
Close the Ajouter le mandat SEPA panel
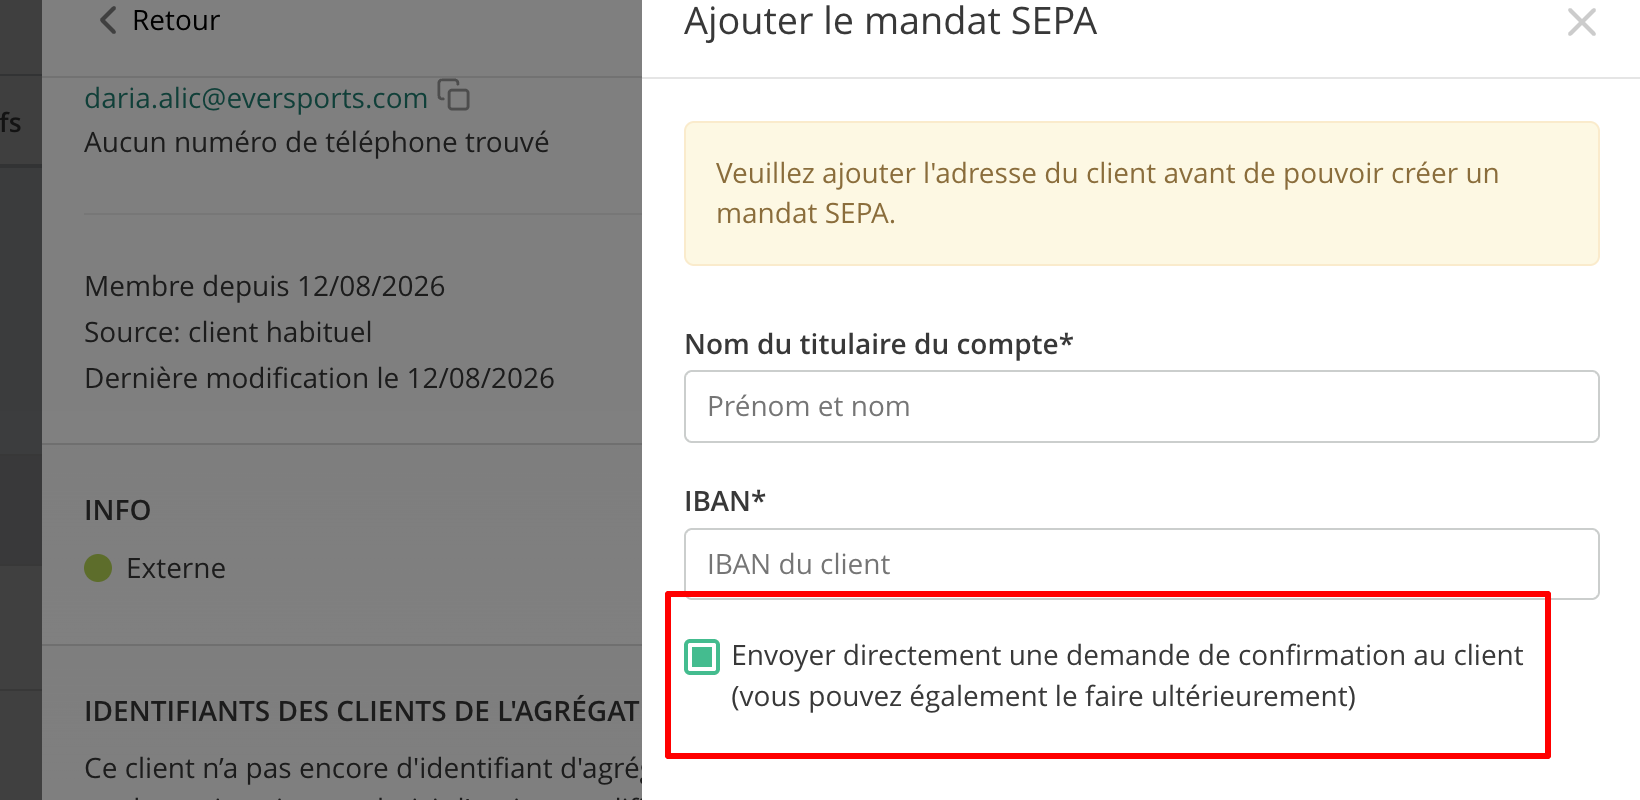pyautogui.click(x=1582, y=22)
